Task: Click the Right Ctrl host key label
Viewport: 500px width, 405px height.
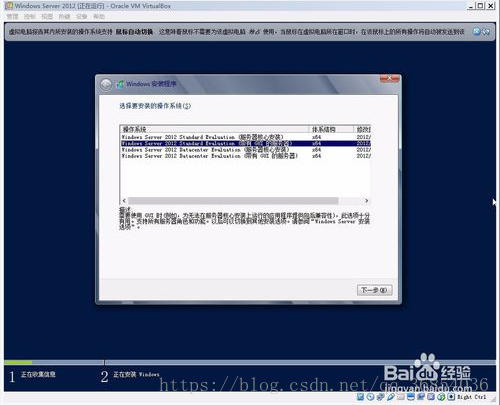Action: (x=471, y=397)
